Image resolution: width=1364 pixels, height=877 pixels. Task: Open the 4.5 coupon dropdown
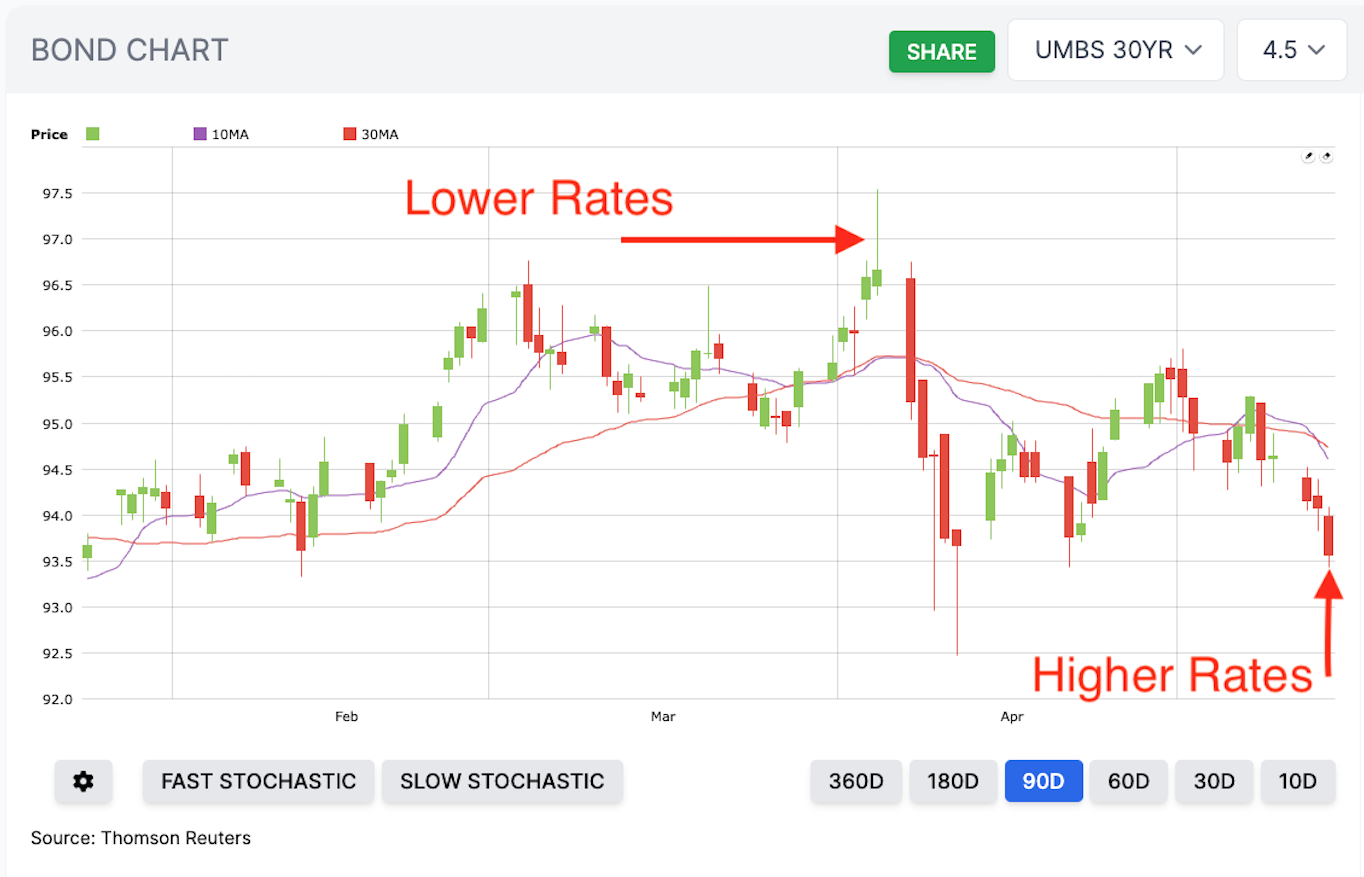(1292, 50)
